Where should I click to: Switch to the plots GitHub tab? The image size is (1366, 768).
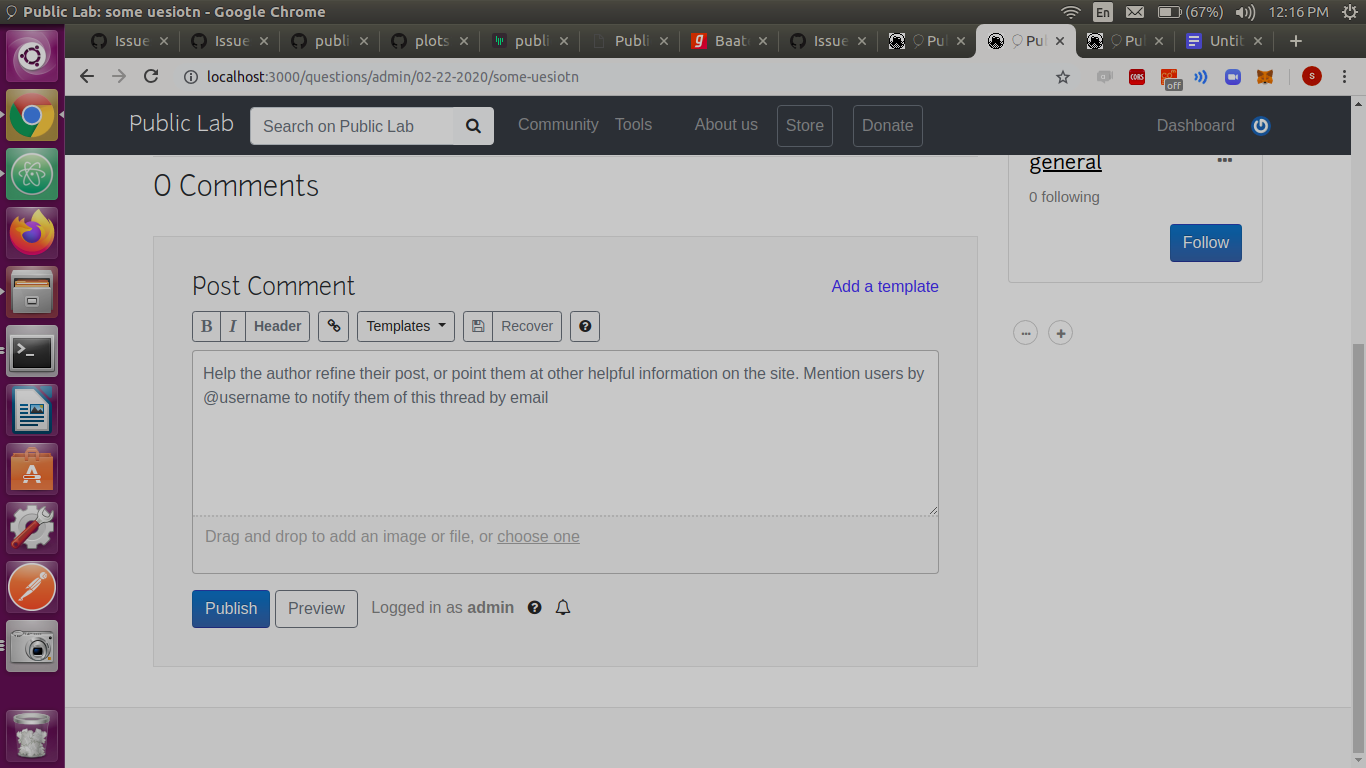click(x=428, y=41)
